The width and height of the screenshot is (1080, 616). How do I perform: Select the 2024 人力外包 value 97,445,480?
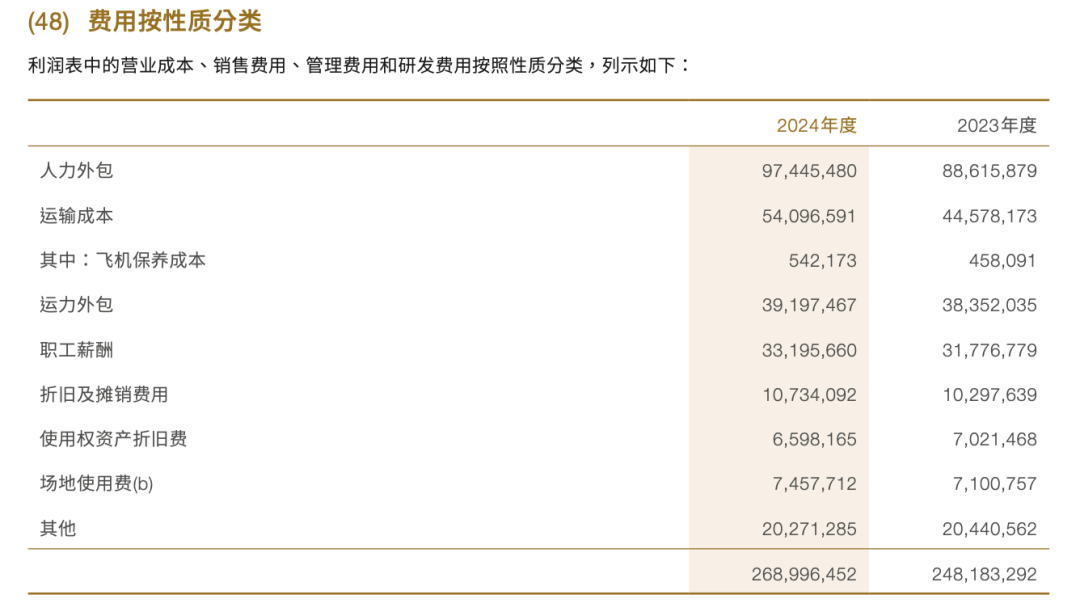(x=809, y=171)
